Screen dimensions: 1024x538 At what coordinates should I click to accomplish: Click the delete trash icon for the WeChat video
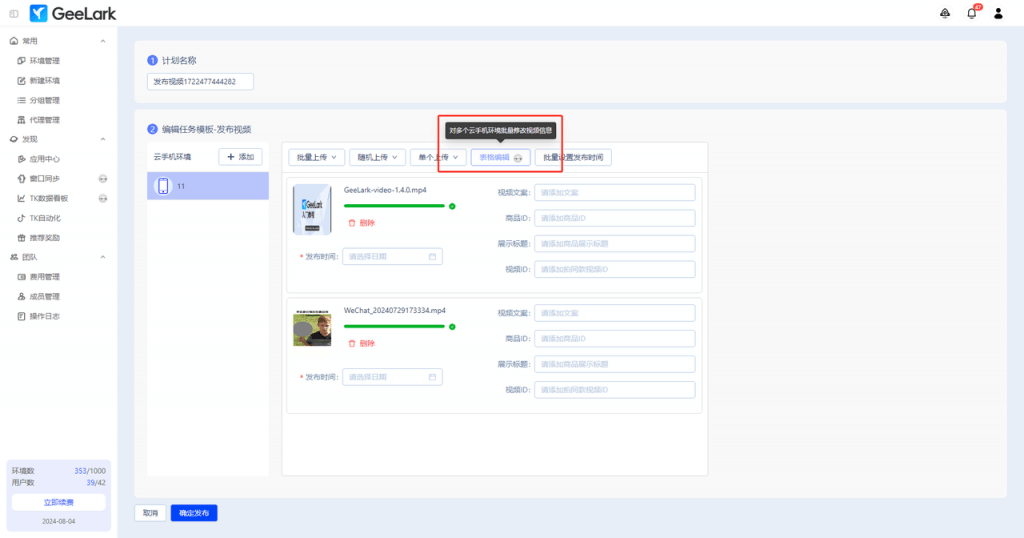351,343
